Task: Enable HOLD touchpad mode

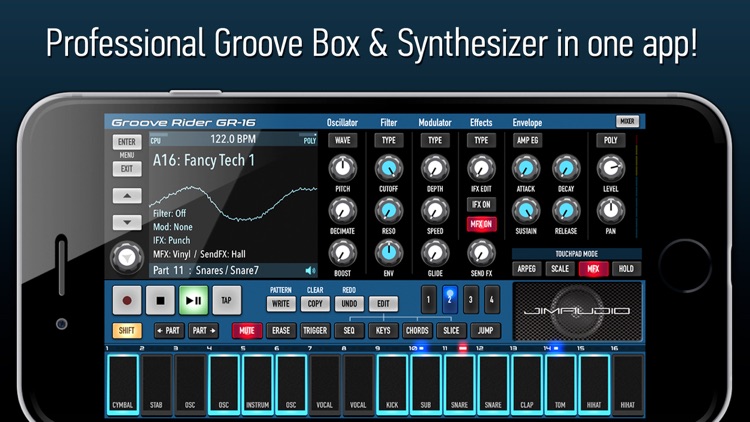Action: click(x=626, y=269)
